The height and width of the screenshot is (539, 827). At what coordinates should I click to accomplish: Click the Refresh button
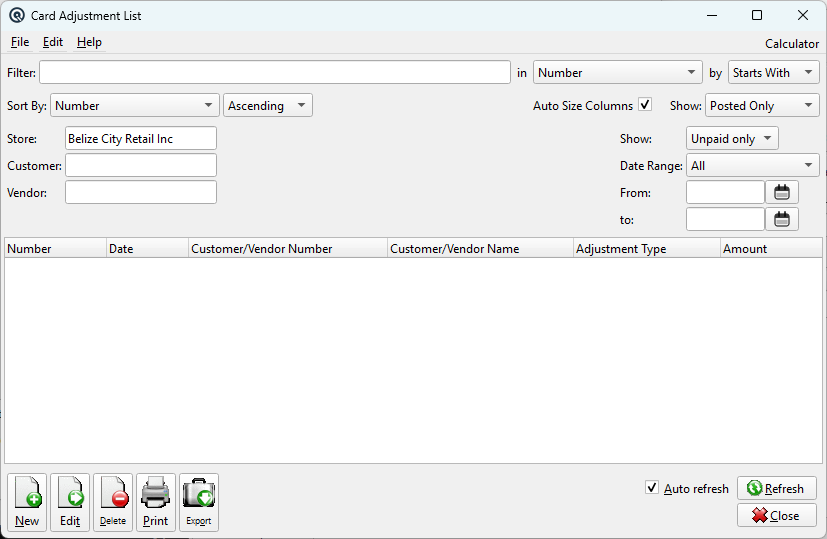[776, 488]
